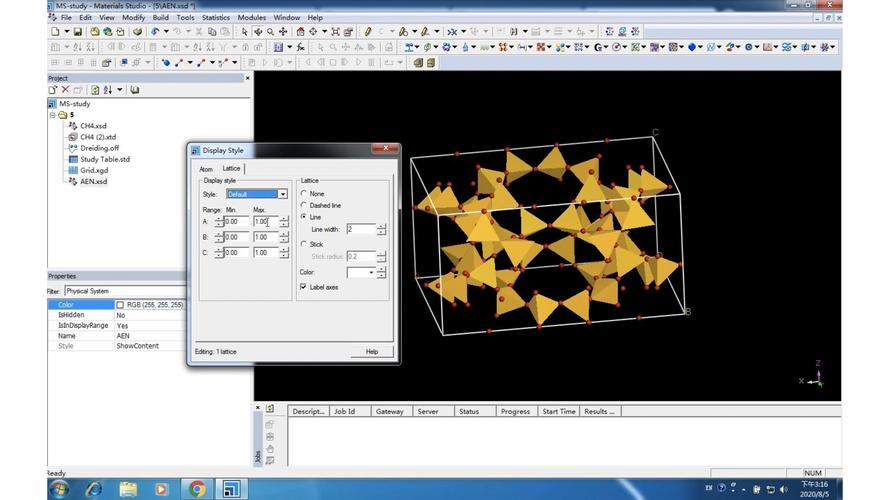Click the Color property swatch in Properties
889x500 pixels.
(x=121, y=305)
